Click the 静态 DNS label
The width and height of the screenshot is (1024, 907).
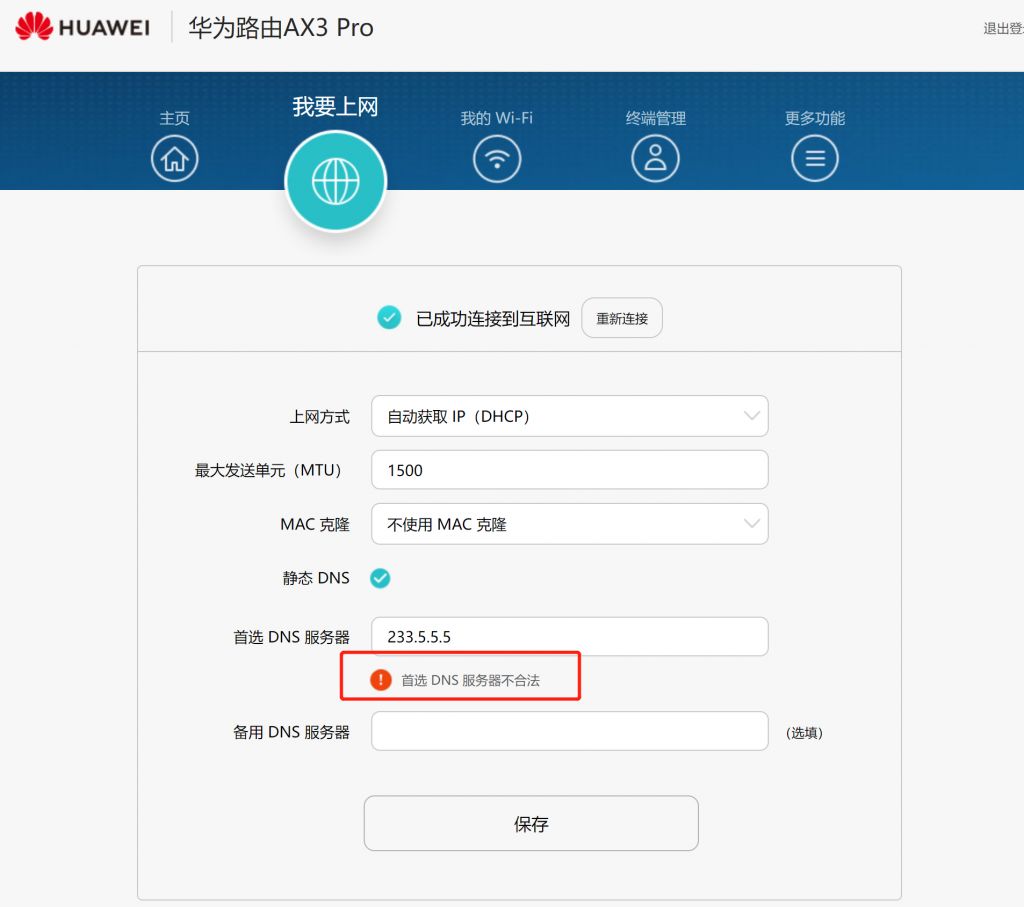click(316, 578)
